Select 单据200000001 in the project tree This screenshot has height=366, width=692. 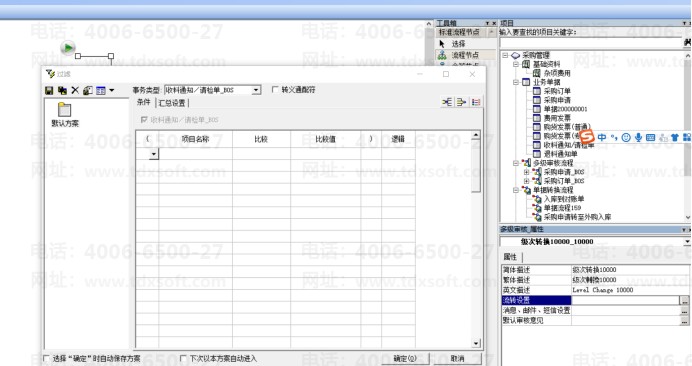click(x=565, y=109)
